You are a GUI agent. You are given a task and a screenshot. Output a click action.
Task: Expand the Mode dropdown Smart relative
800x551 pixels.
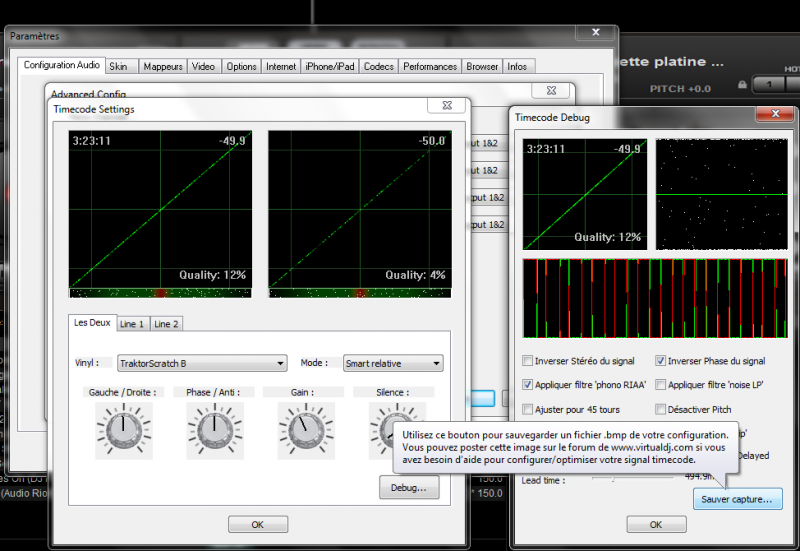coord(393,364)
